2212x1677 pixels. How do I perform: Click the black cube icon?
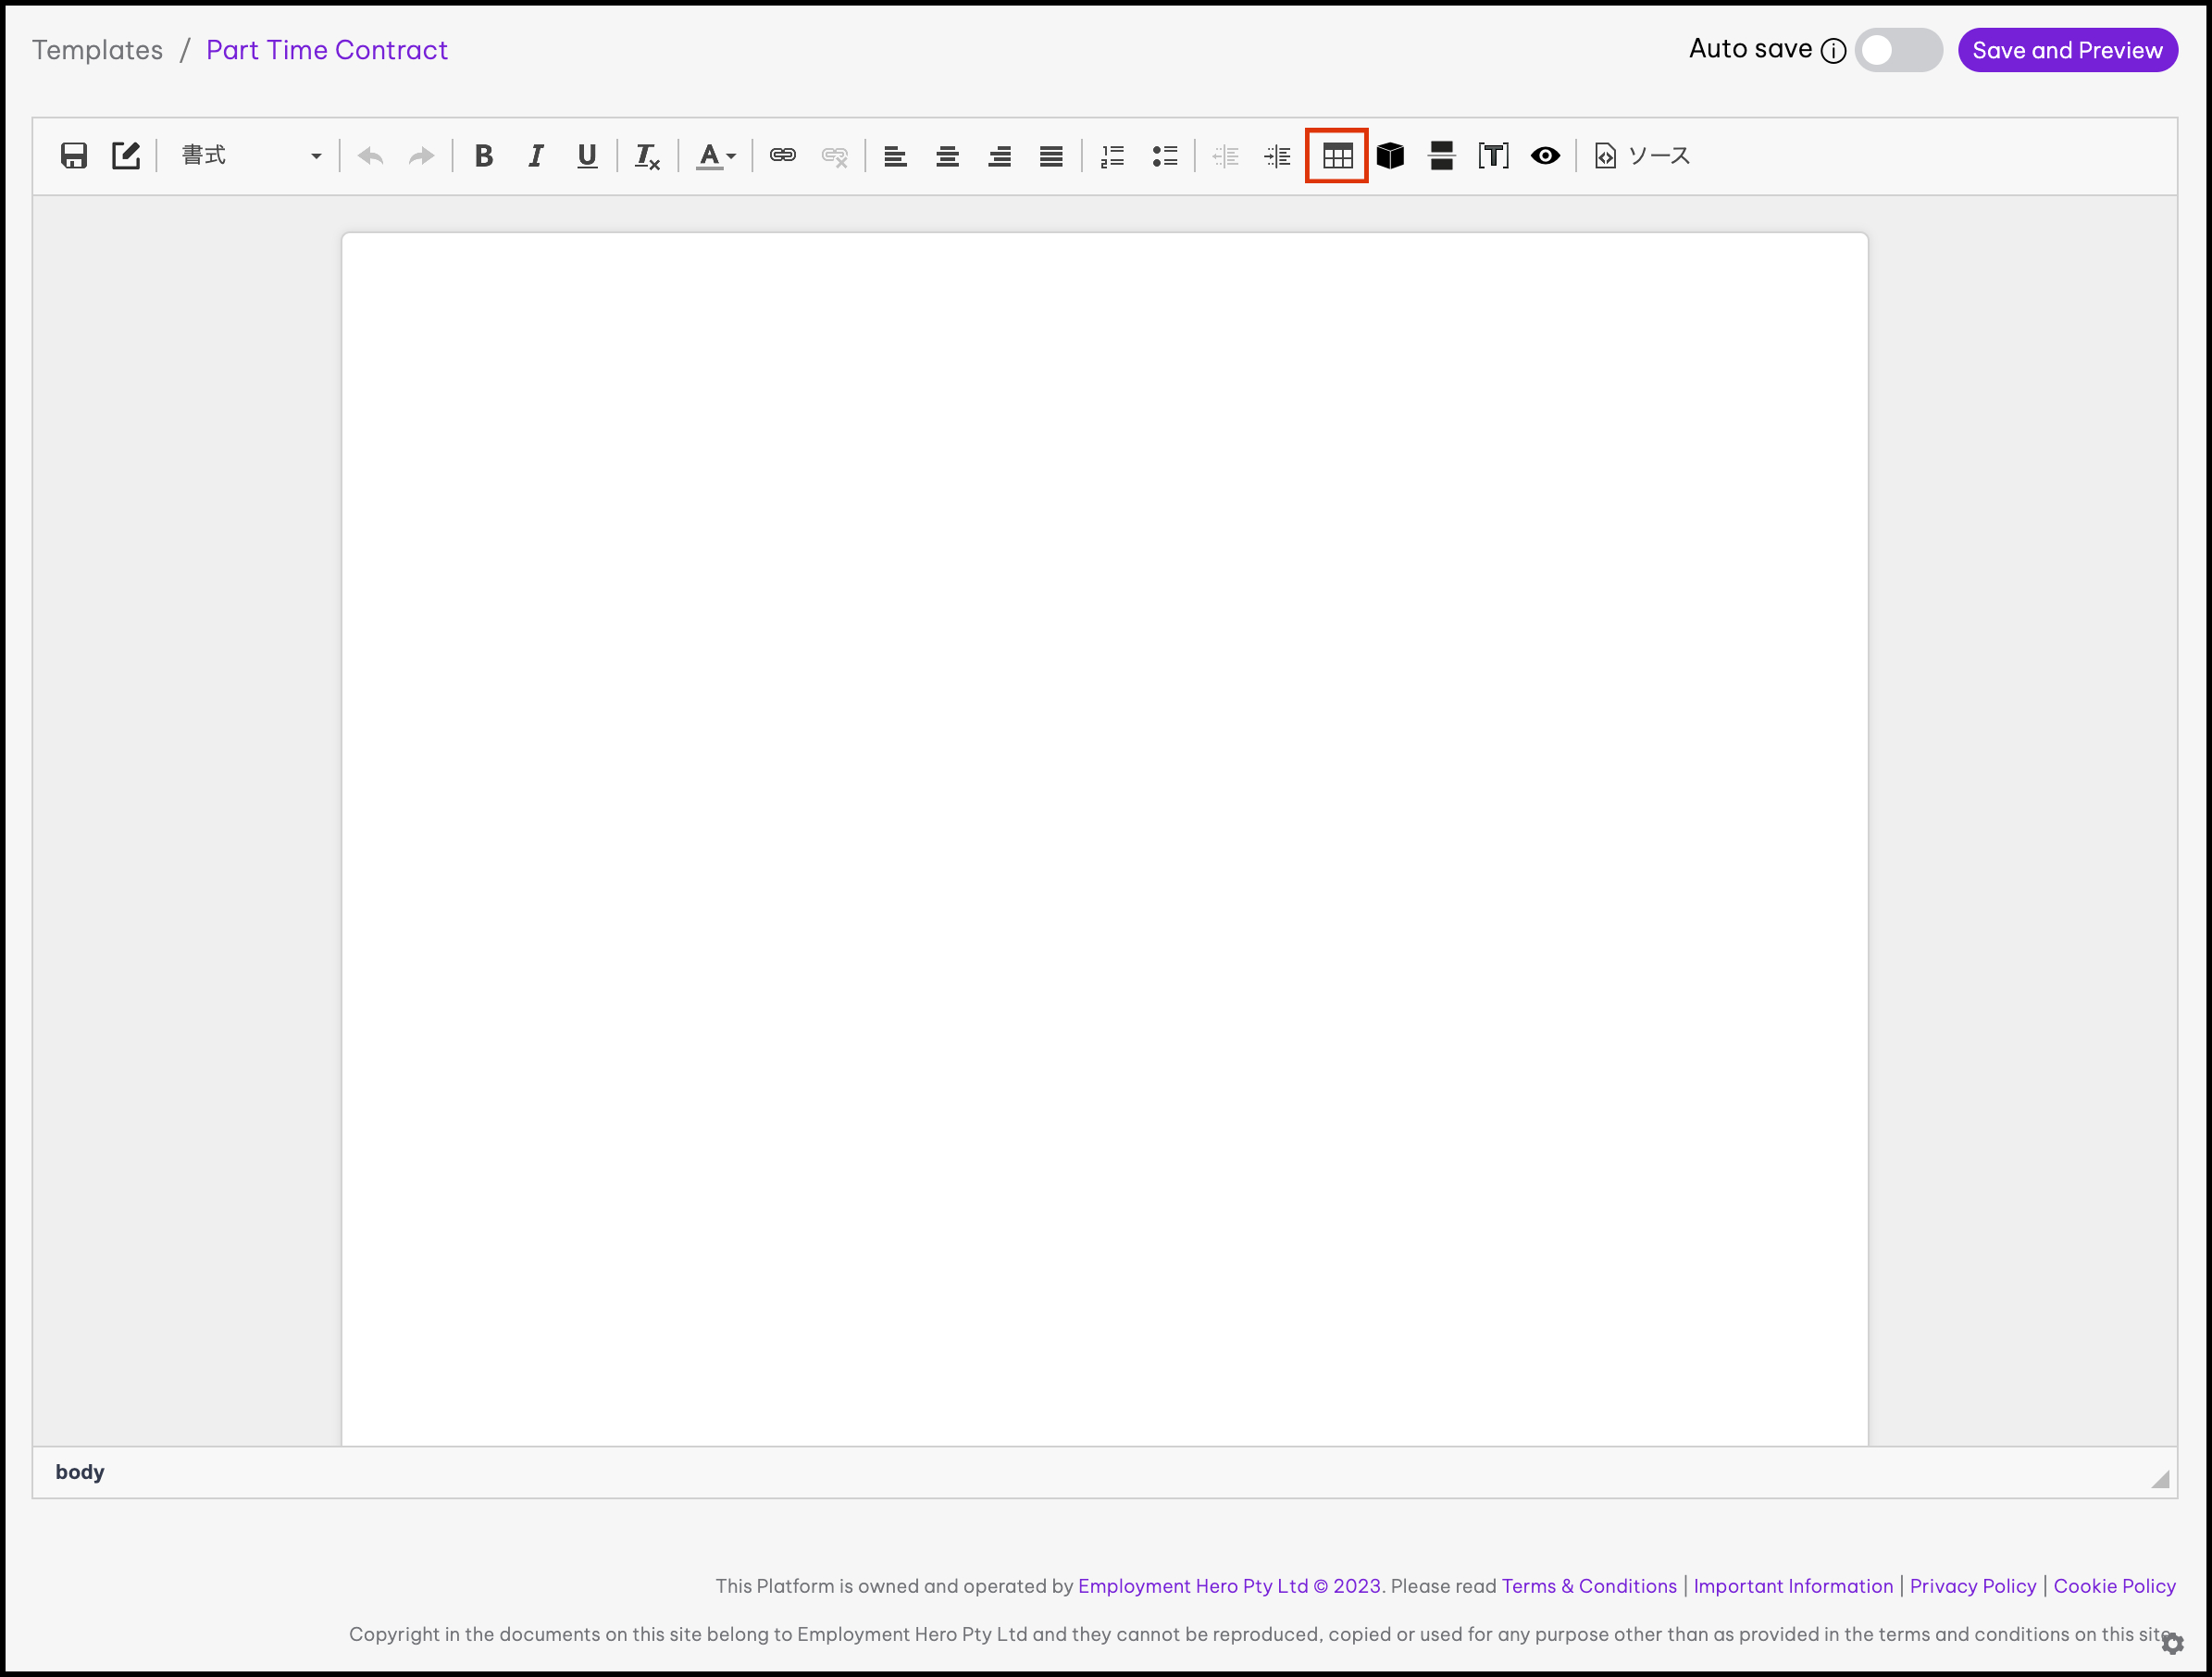click(x=1389, y=156)
